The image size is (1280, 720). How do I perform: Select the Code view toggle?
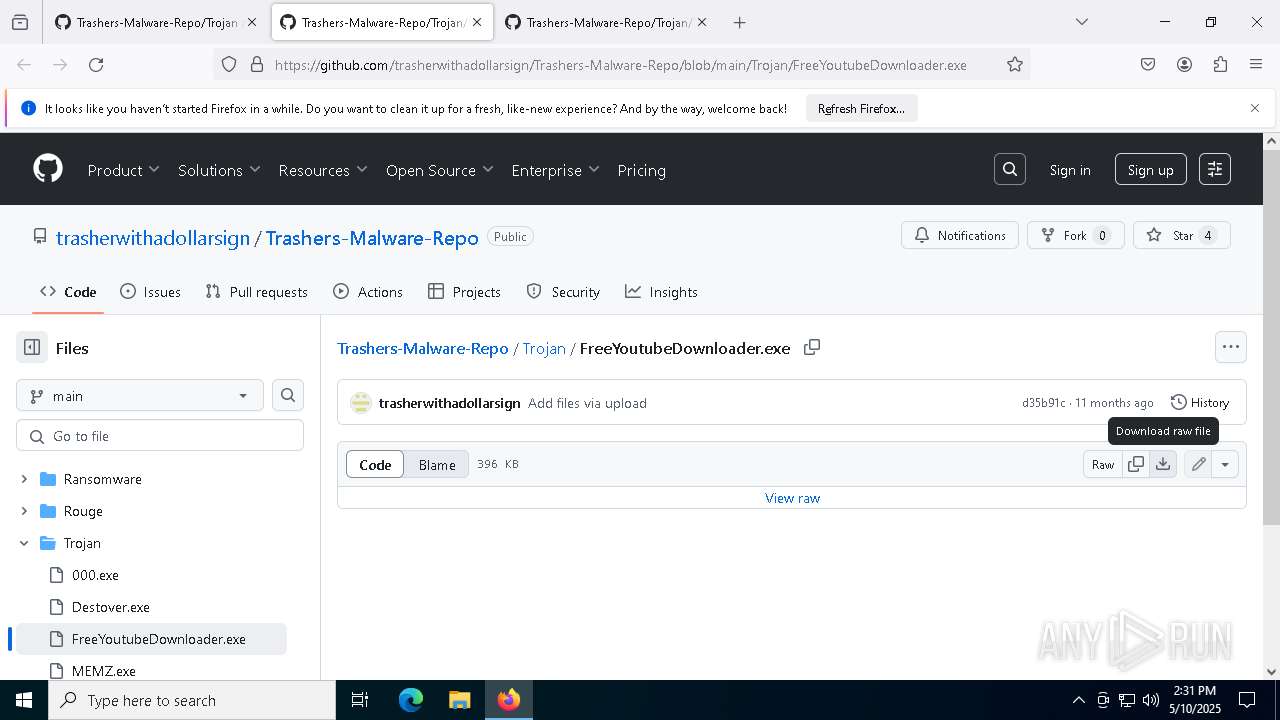coord(375,464)
